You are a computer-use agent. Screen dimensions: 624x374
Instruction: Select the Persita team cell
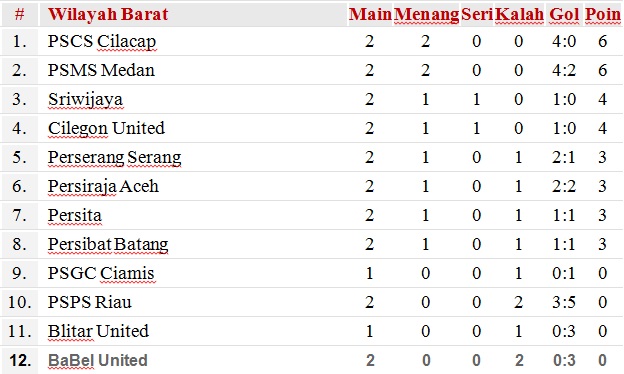74,215
